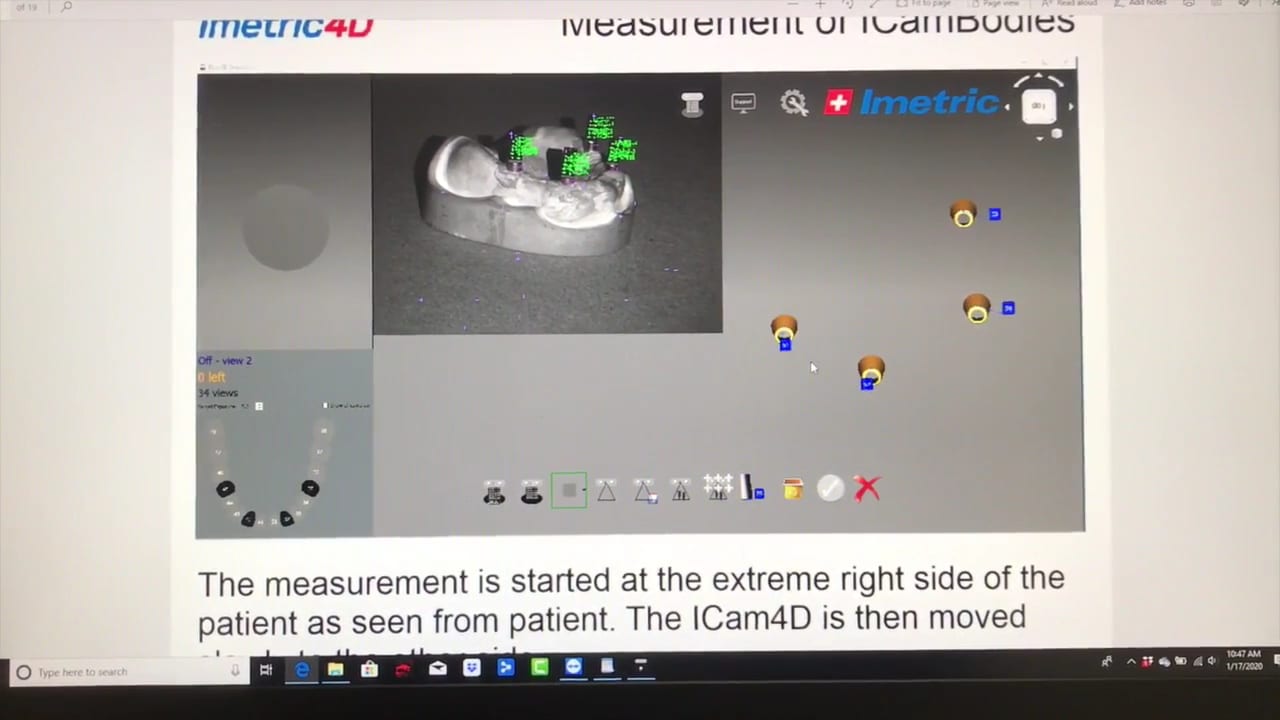Click the yellow box icon in bottom toolbar

click(x=793, y=489)
